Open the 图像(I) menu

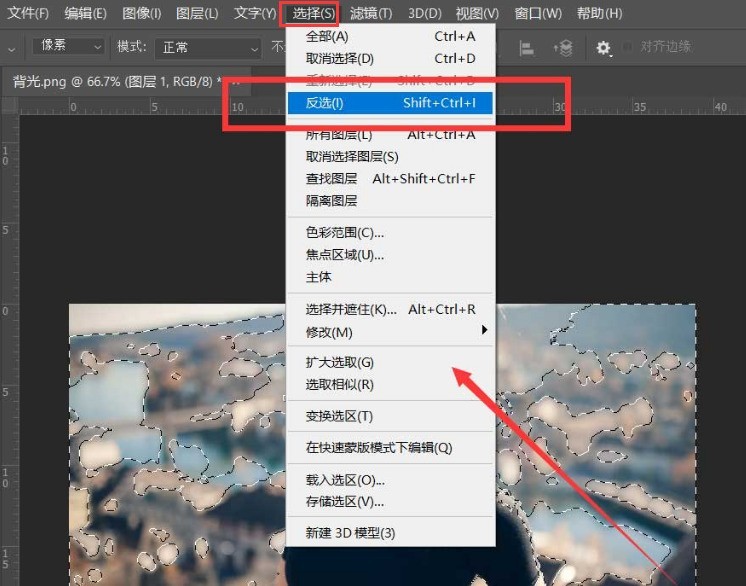[142, 13]
